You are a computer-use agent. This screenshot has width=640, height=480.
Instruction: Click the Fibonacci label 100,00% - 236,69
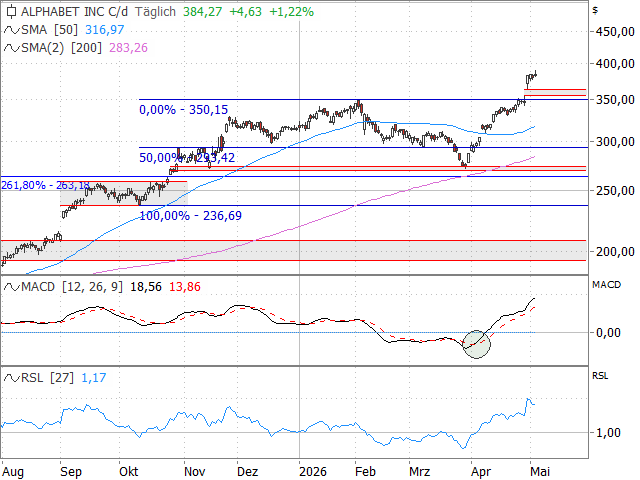click(191, 216)
